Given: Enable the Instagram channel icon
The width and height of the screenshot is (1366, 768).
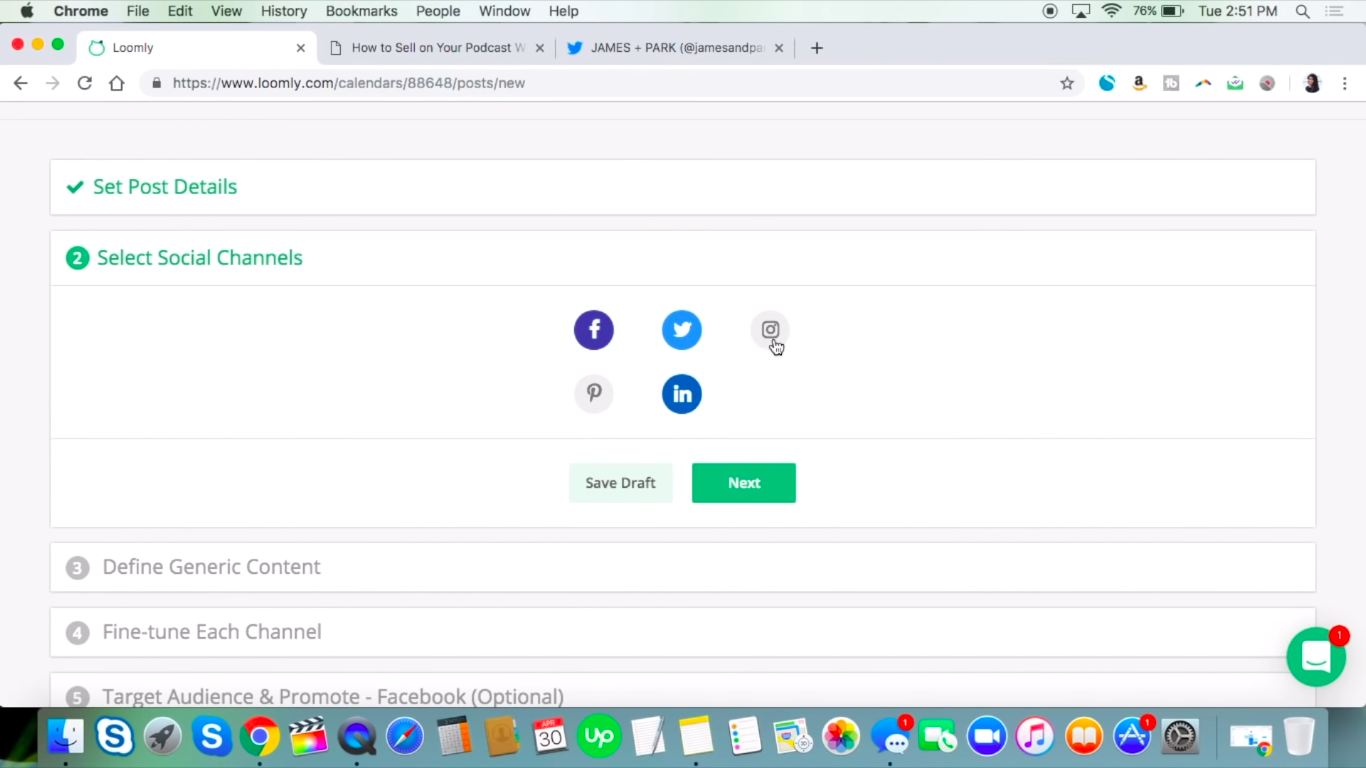Looking at the screenshot, I should tap(770, 330).
